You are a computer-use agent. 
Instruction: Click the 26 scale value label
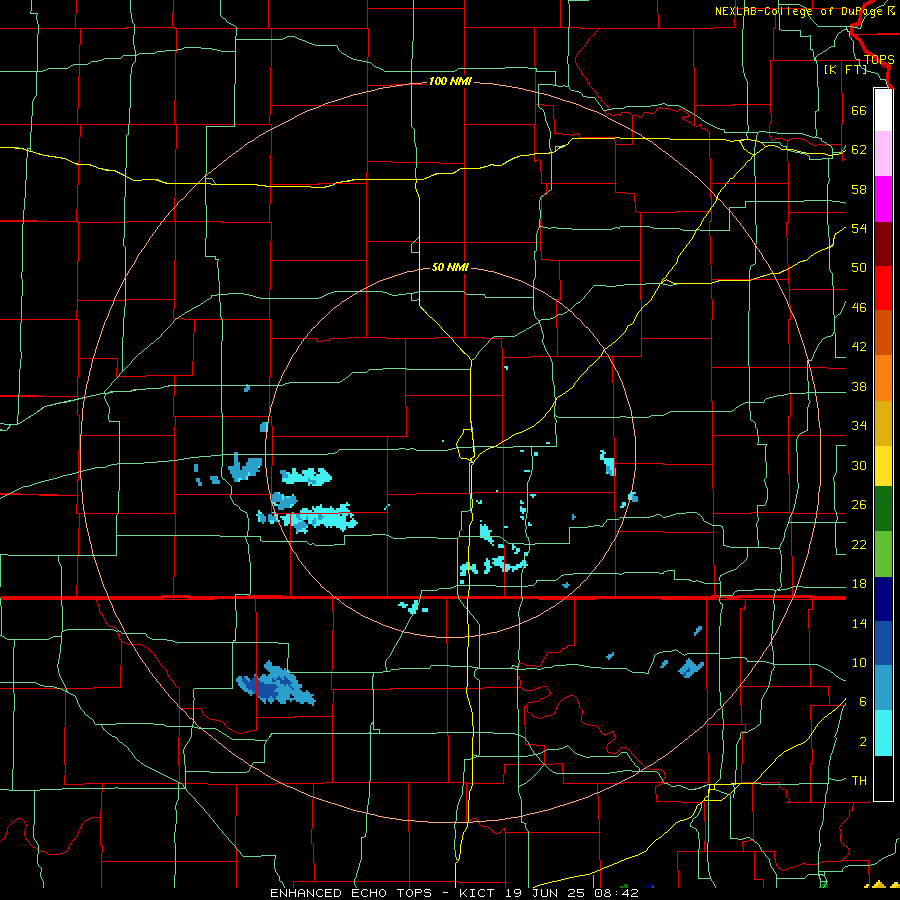click(x=859, y=505)
